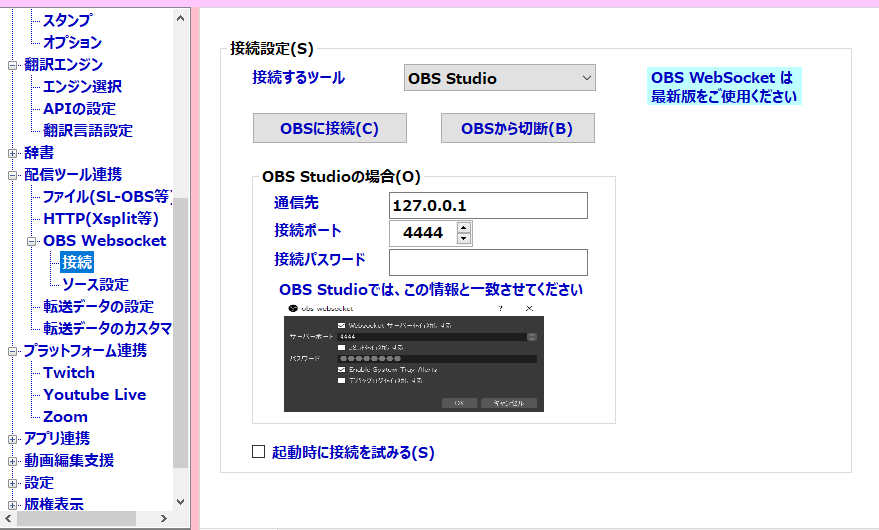This screenshot has width=879, height=530.
Task: Select 転送データの設定 in the tree
Action: 99,306
